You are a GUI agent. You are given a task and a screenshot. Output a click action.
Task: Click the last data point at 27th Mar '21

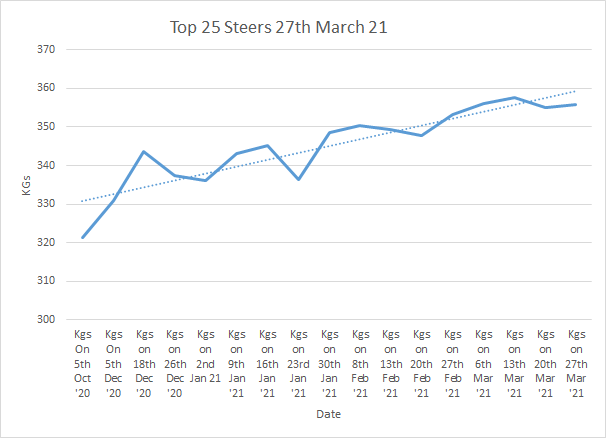click(576, 105)
